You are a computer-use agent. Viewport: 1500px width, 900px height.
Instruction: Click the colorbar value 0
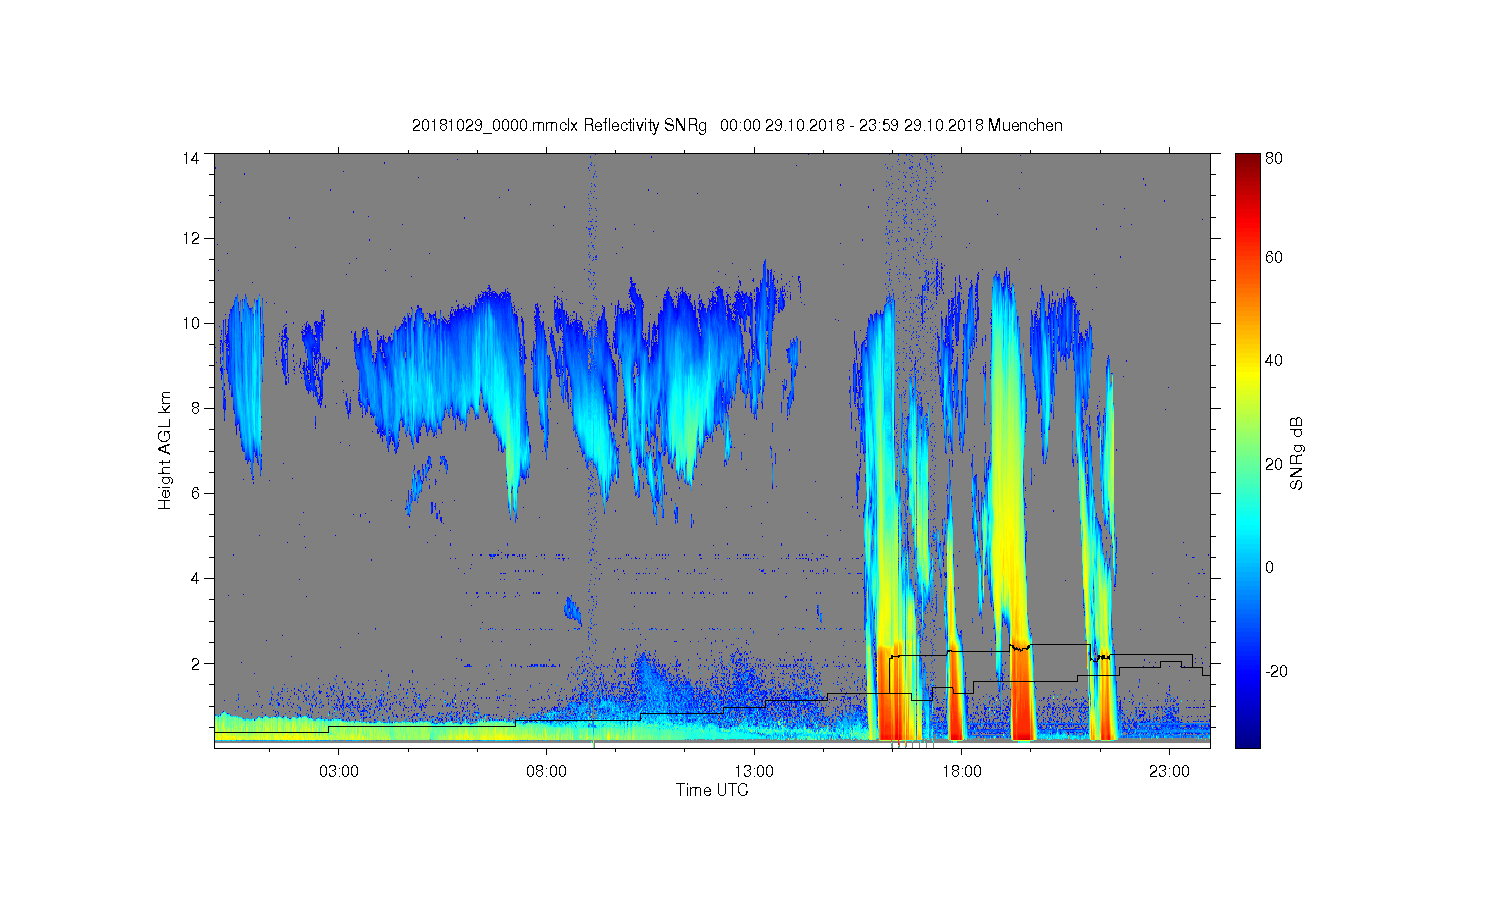(x=1270, y=567)
